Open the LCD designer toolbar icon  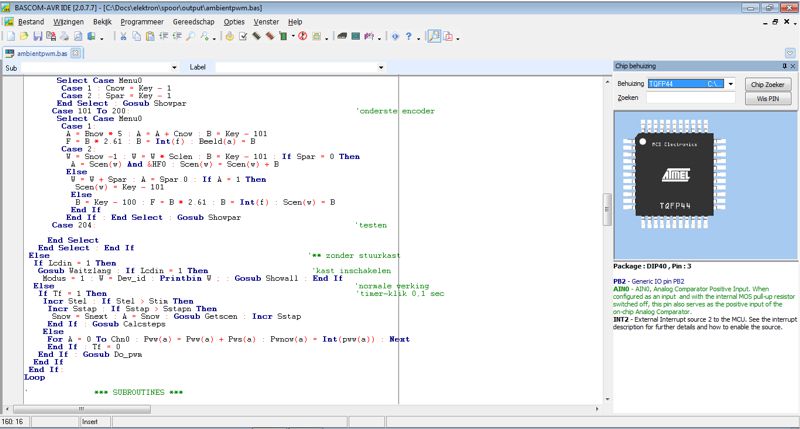(356, 36)
